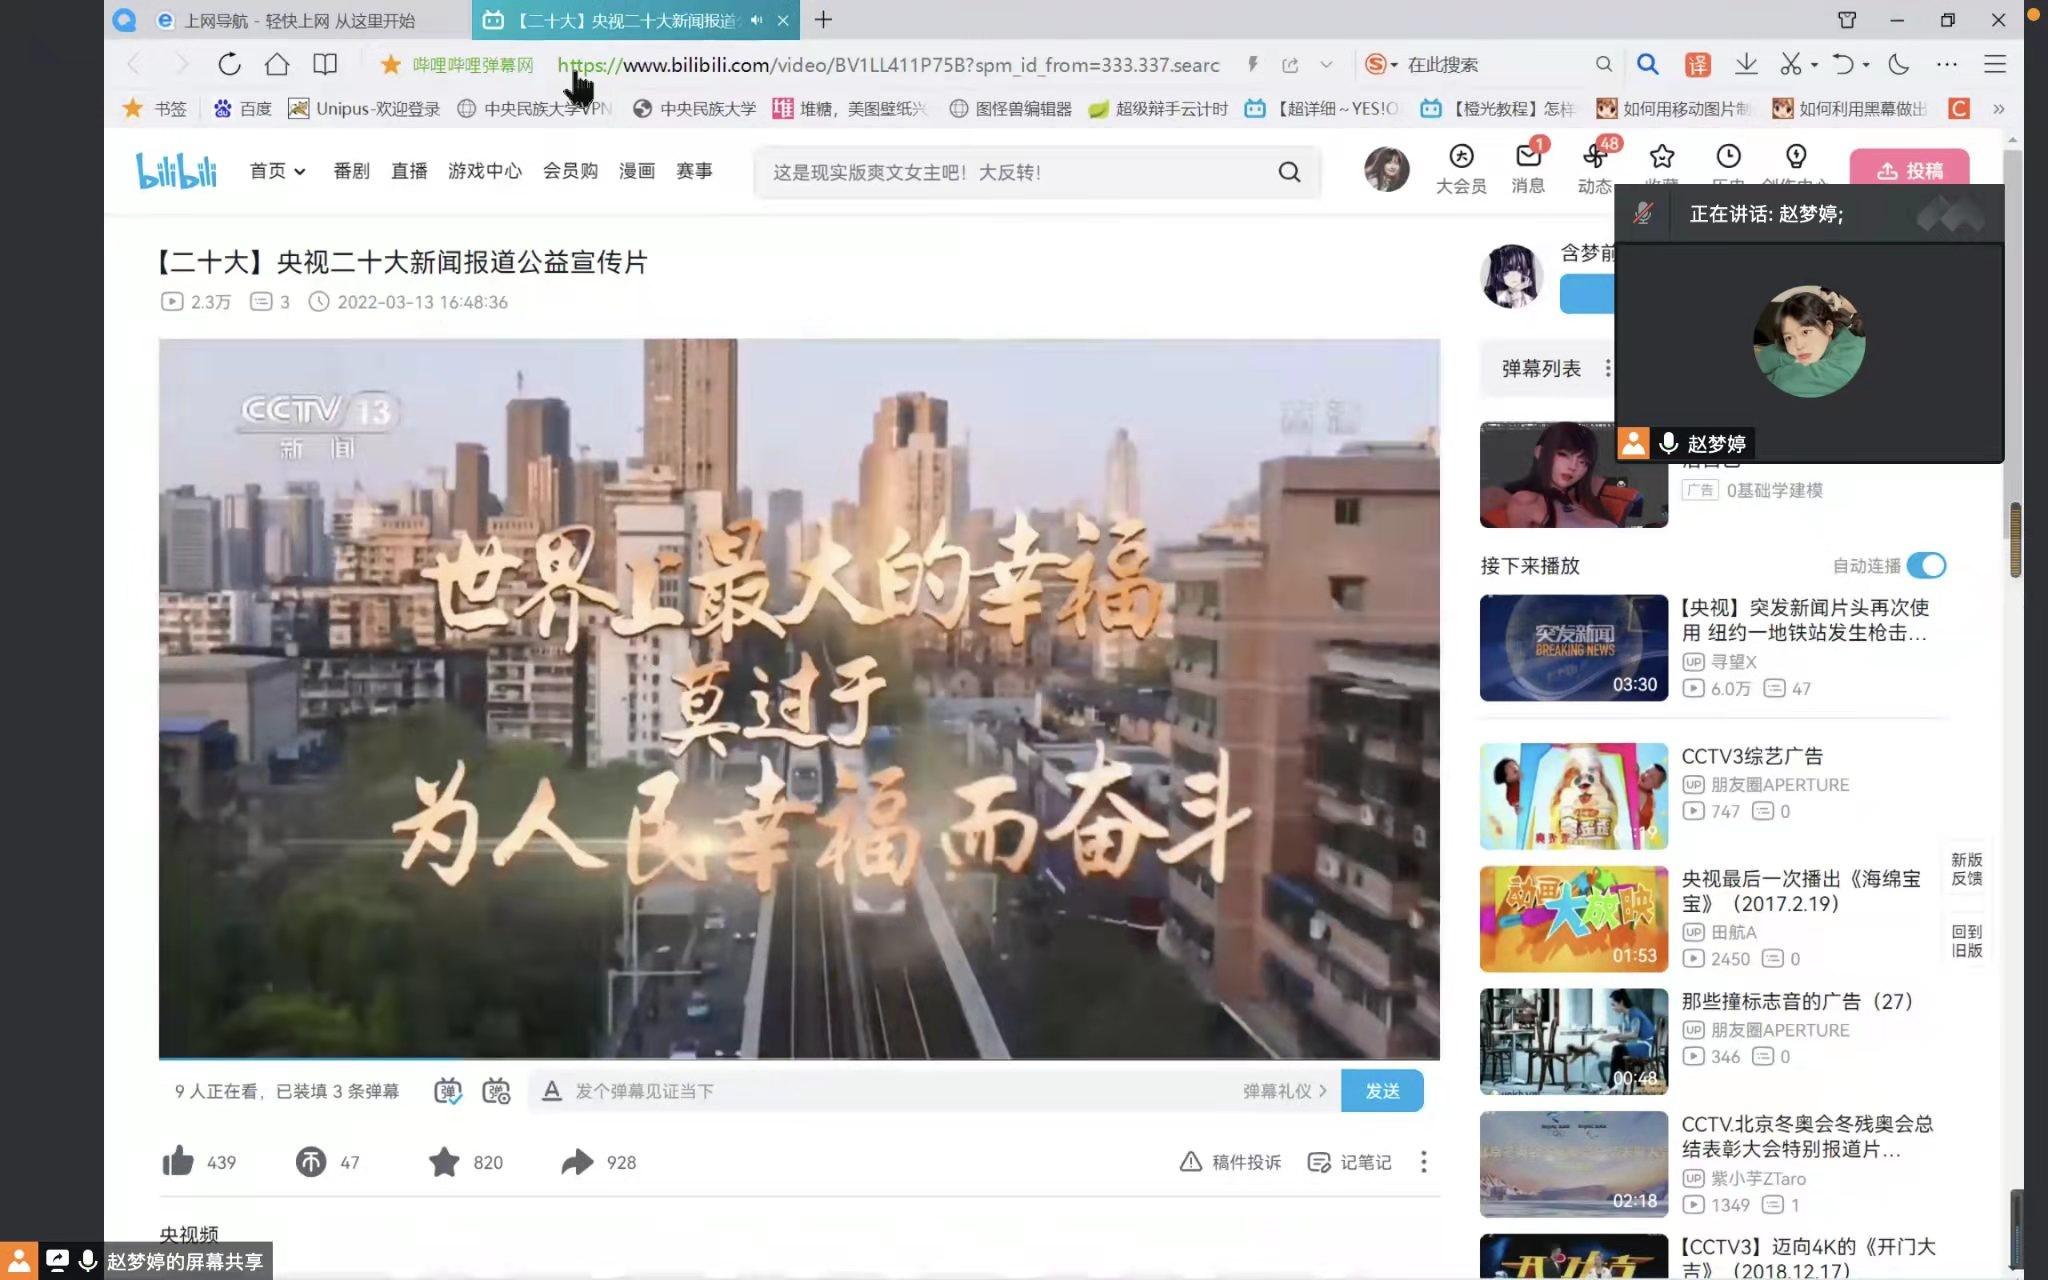
Task: Open the messages envelope icon
Action: 1527,157
